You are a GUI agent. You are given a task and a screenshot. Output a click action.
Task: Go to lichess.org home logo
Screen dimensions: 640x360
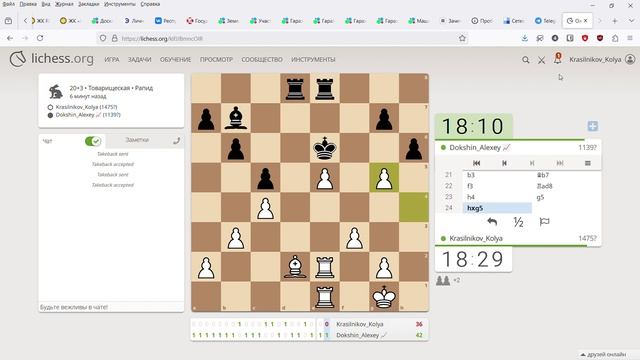click(51, 59)
